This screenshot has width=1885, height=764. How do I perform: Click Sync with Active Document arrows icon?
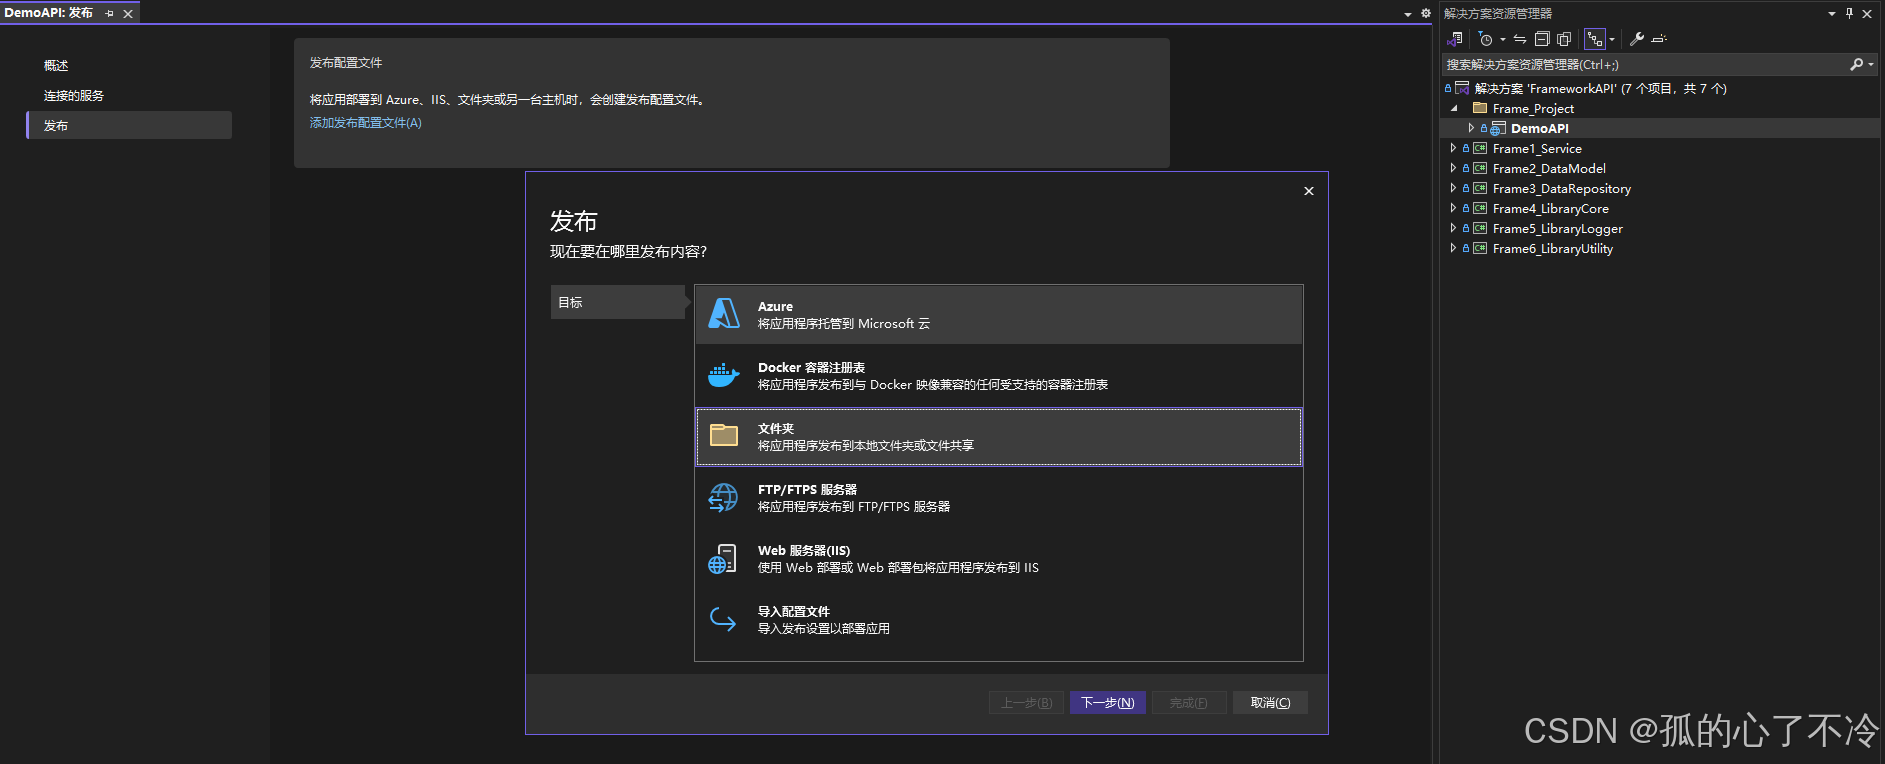coord(1520,39)
